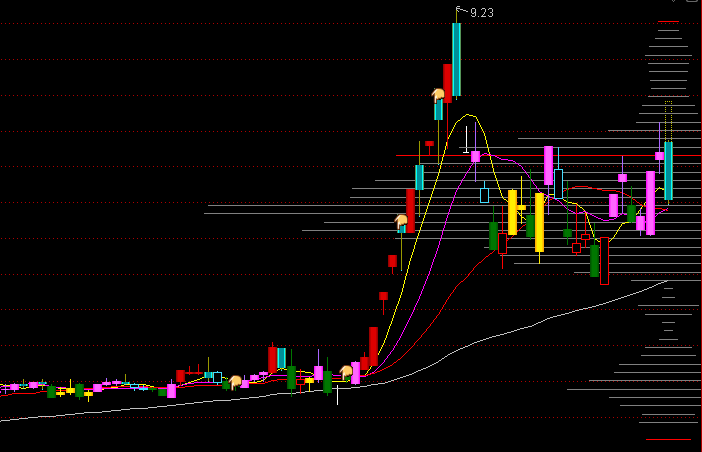Click the yellow dotted projected candle at the latest bar
Screen dimensions: 702x452
[668, 121]
